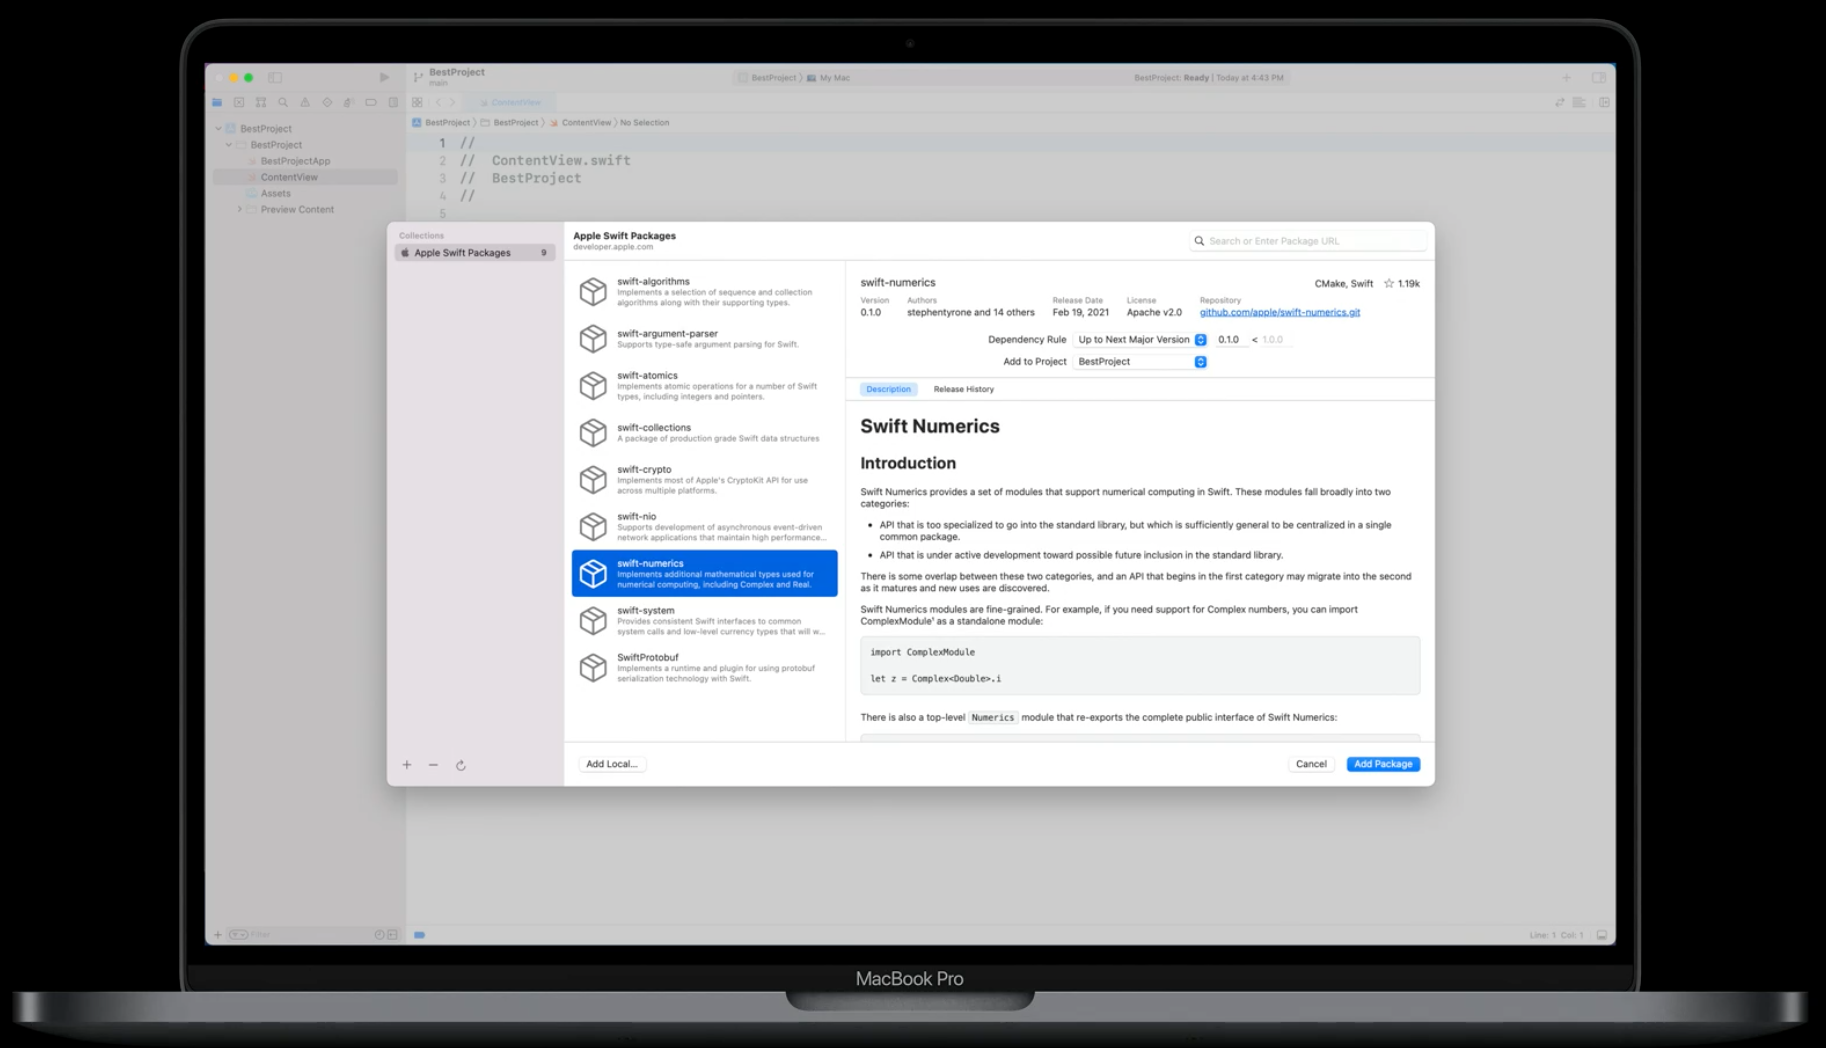Switch to the Description tab
Image resolution: width=1826 pixels, height=1048 pixels.
[x=888, y=389]
